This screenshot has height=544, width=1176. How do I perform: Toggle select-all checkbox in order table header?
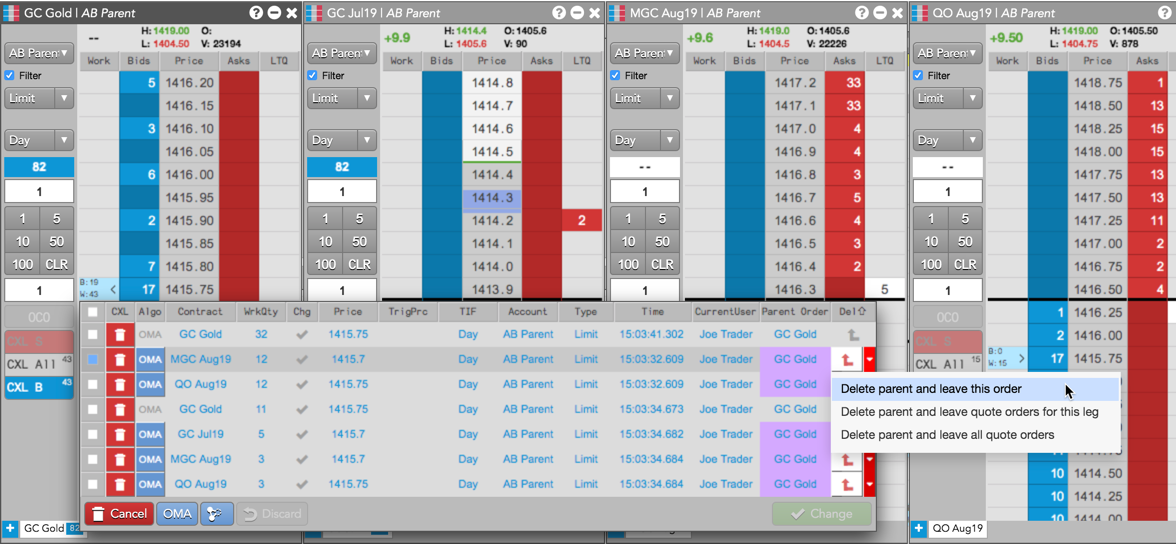[x=92, y=311]
